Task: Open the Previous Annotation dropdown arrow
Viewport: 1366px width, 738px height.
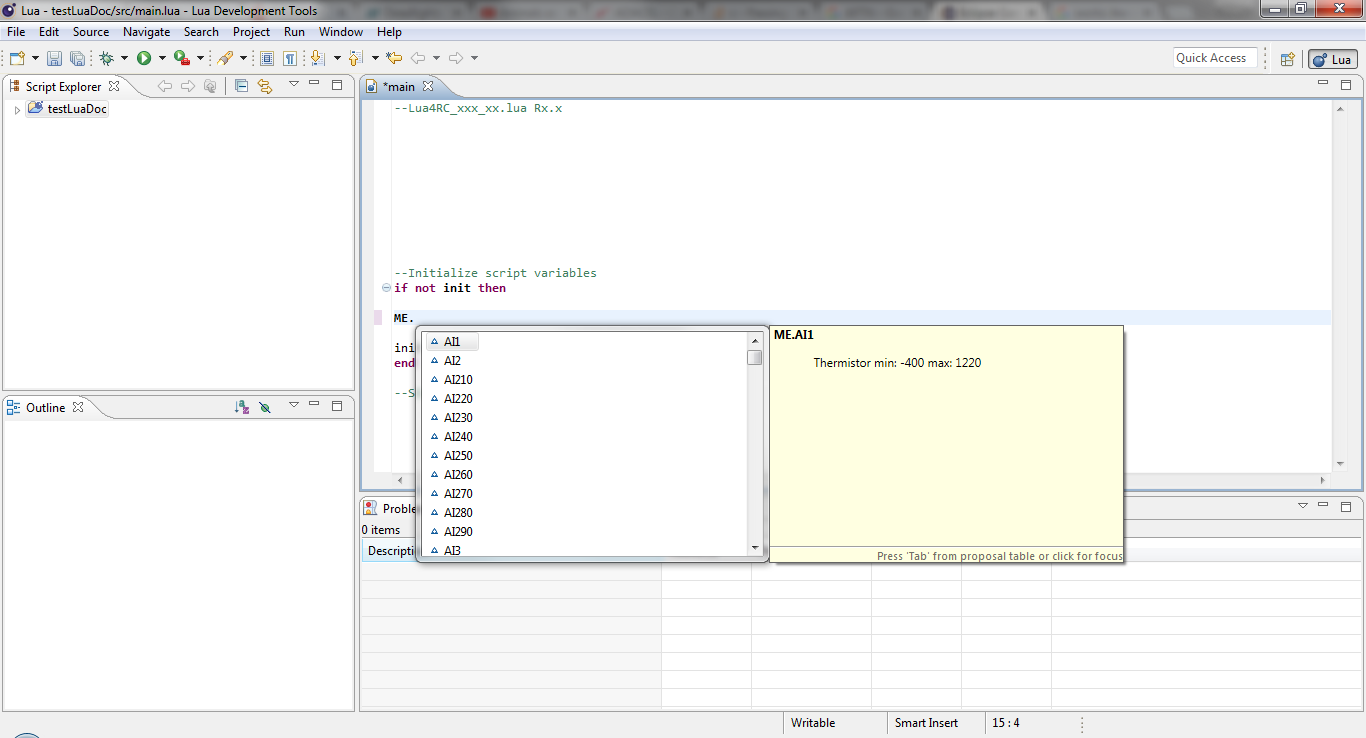Action: pos(375,58)
